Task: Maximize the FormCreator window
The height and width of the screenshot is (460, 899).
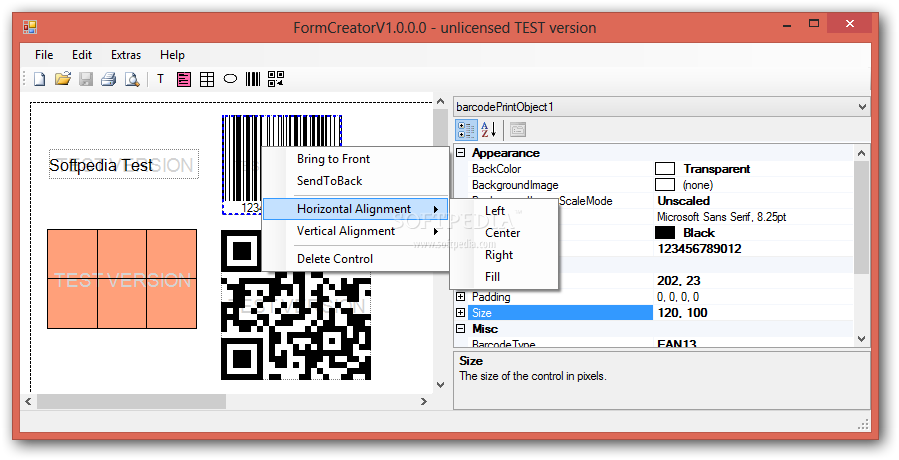Action: [x=814, y=24]
